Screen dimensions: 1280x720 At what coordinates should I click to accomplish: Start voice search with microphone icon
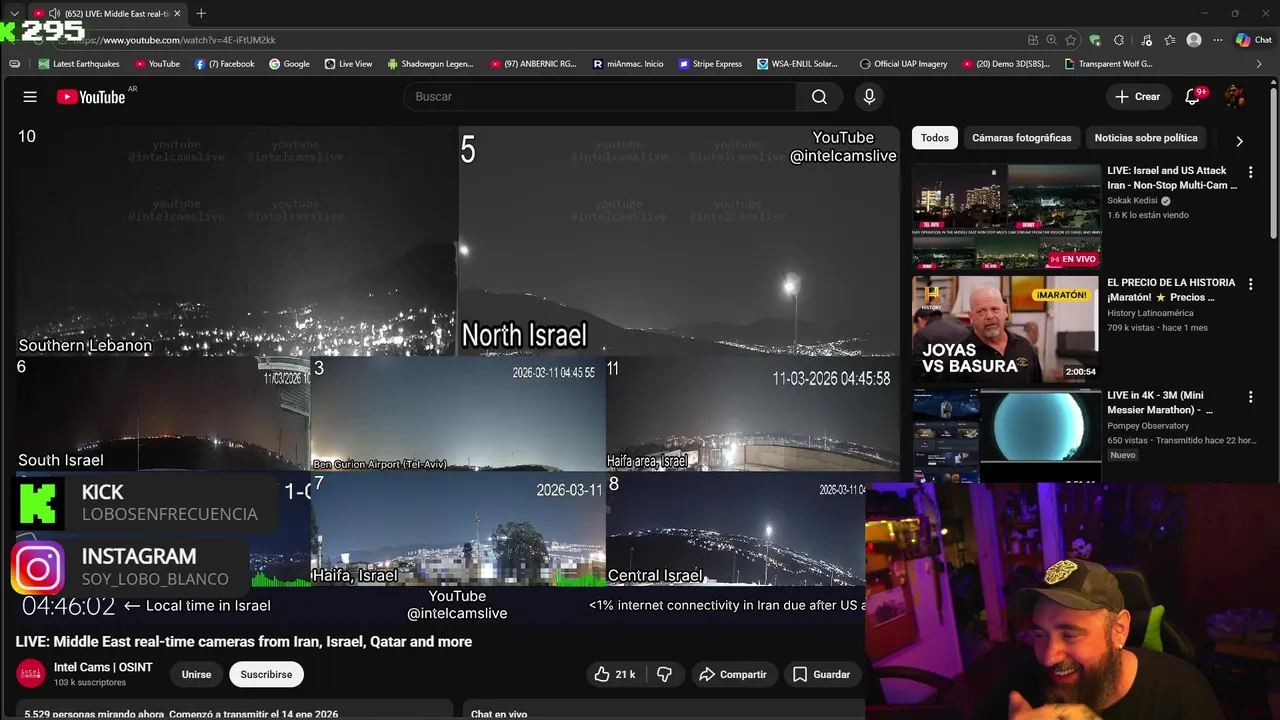pos(869,97)
